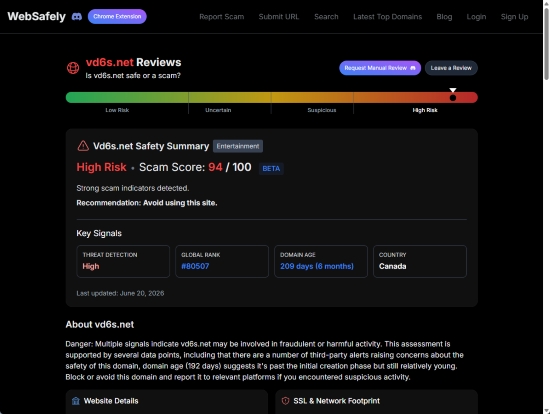Click the SSL & Network Footprint shield icon

pos(286,401)
